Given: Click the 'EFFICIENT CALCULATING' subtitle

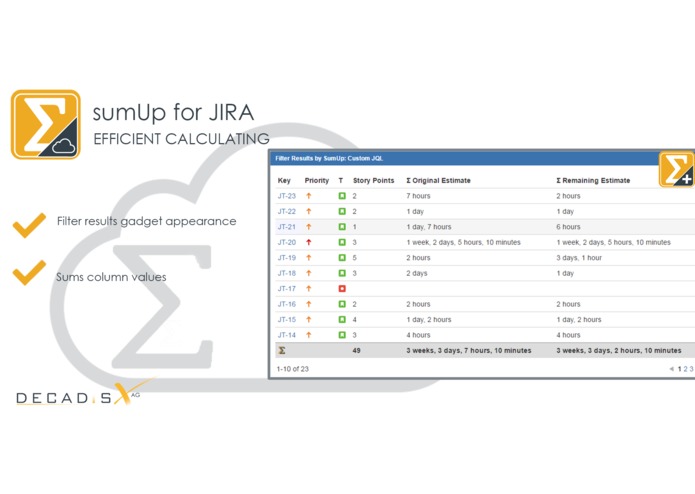Looking at the screenshot, I should pyautogui.click(x=181, y=139).
